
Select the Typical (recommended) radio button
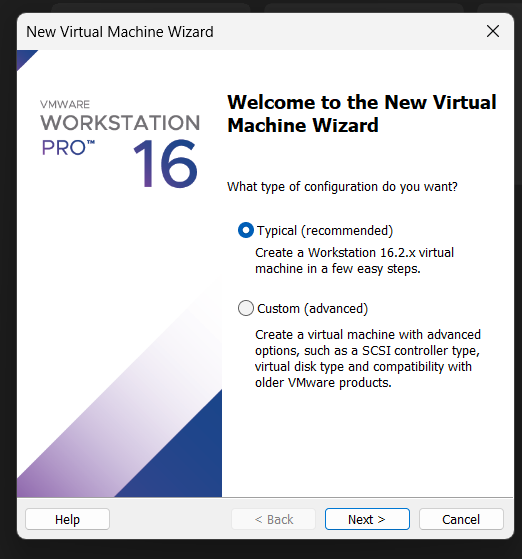(246, 230)
